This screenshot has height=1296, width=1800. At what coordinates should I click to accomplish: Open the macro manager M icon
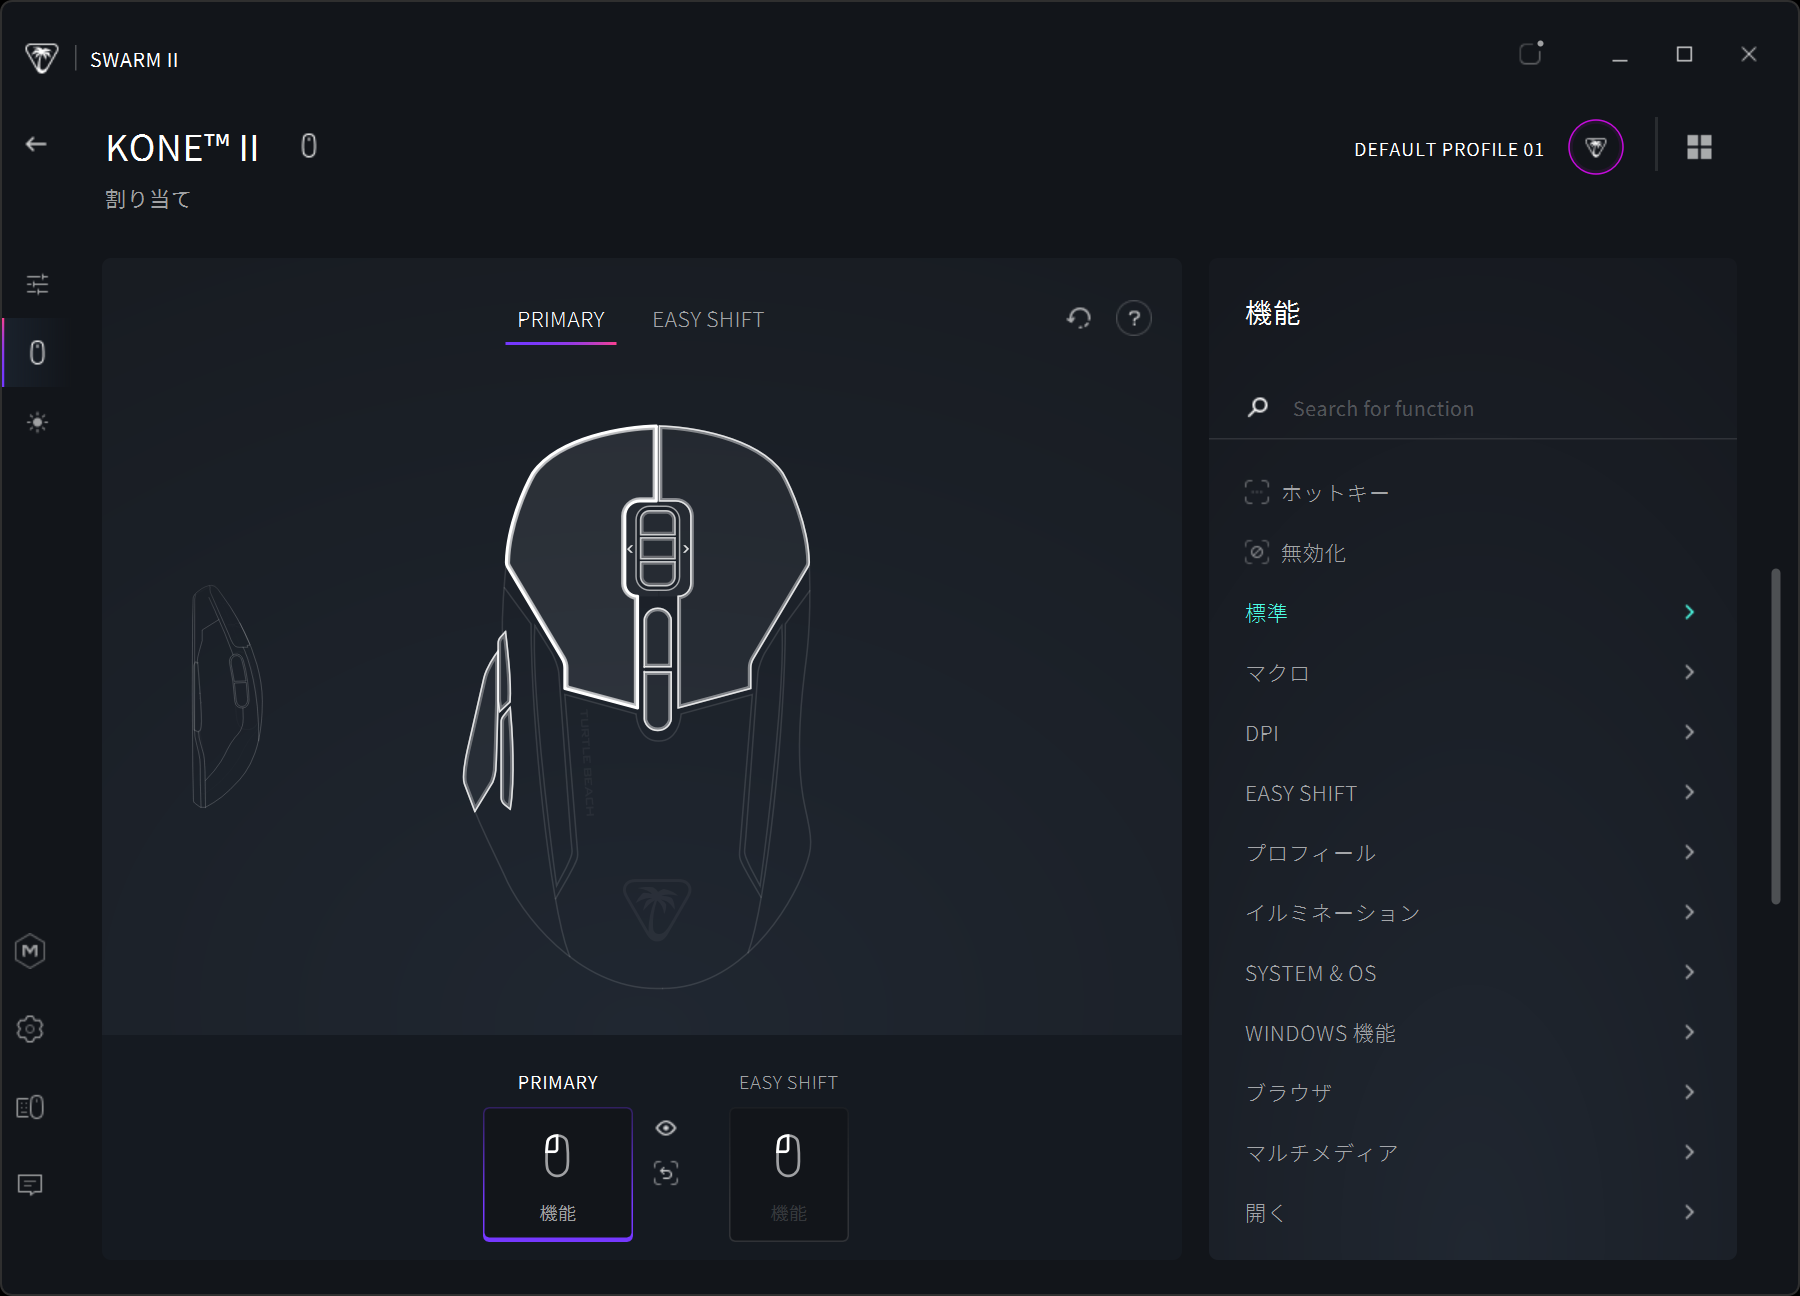point(30,951)
